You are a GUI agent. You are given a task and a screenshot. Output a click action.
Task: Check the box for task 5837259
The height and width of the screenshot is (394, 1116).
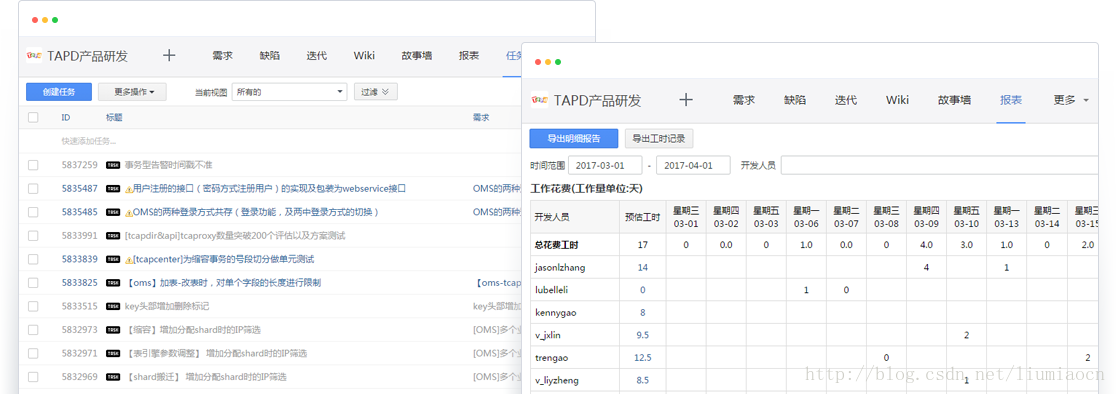(x=33, y=165)
